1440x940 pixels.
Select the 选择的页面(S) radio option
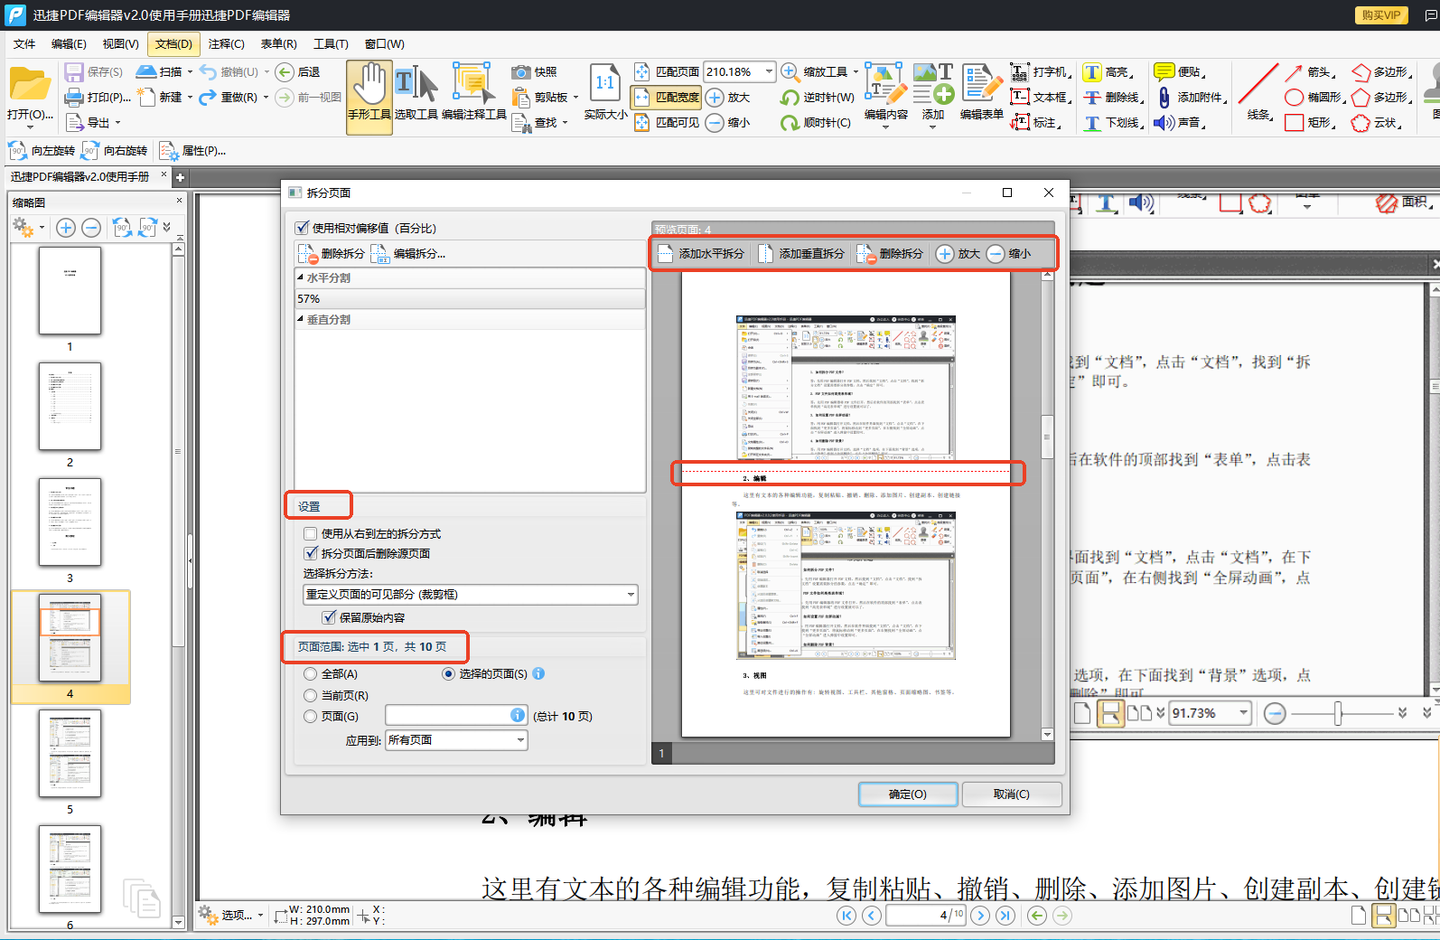(x=449, y=674)
